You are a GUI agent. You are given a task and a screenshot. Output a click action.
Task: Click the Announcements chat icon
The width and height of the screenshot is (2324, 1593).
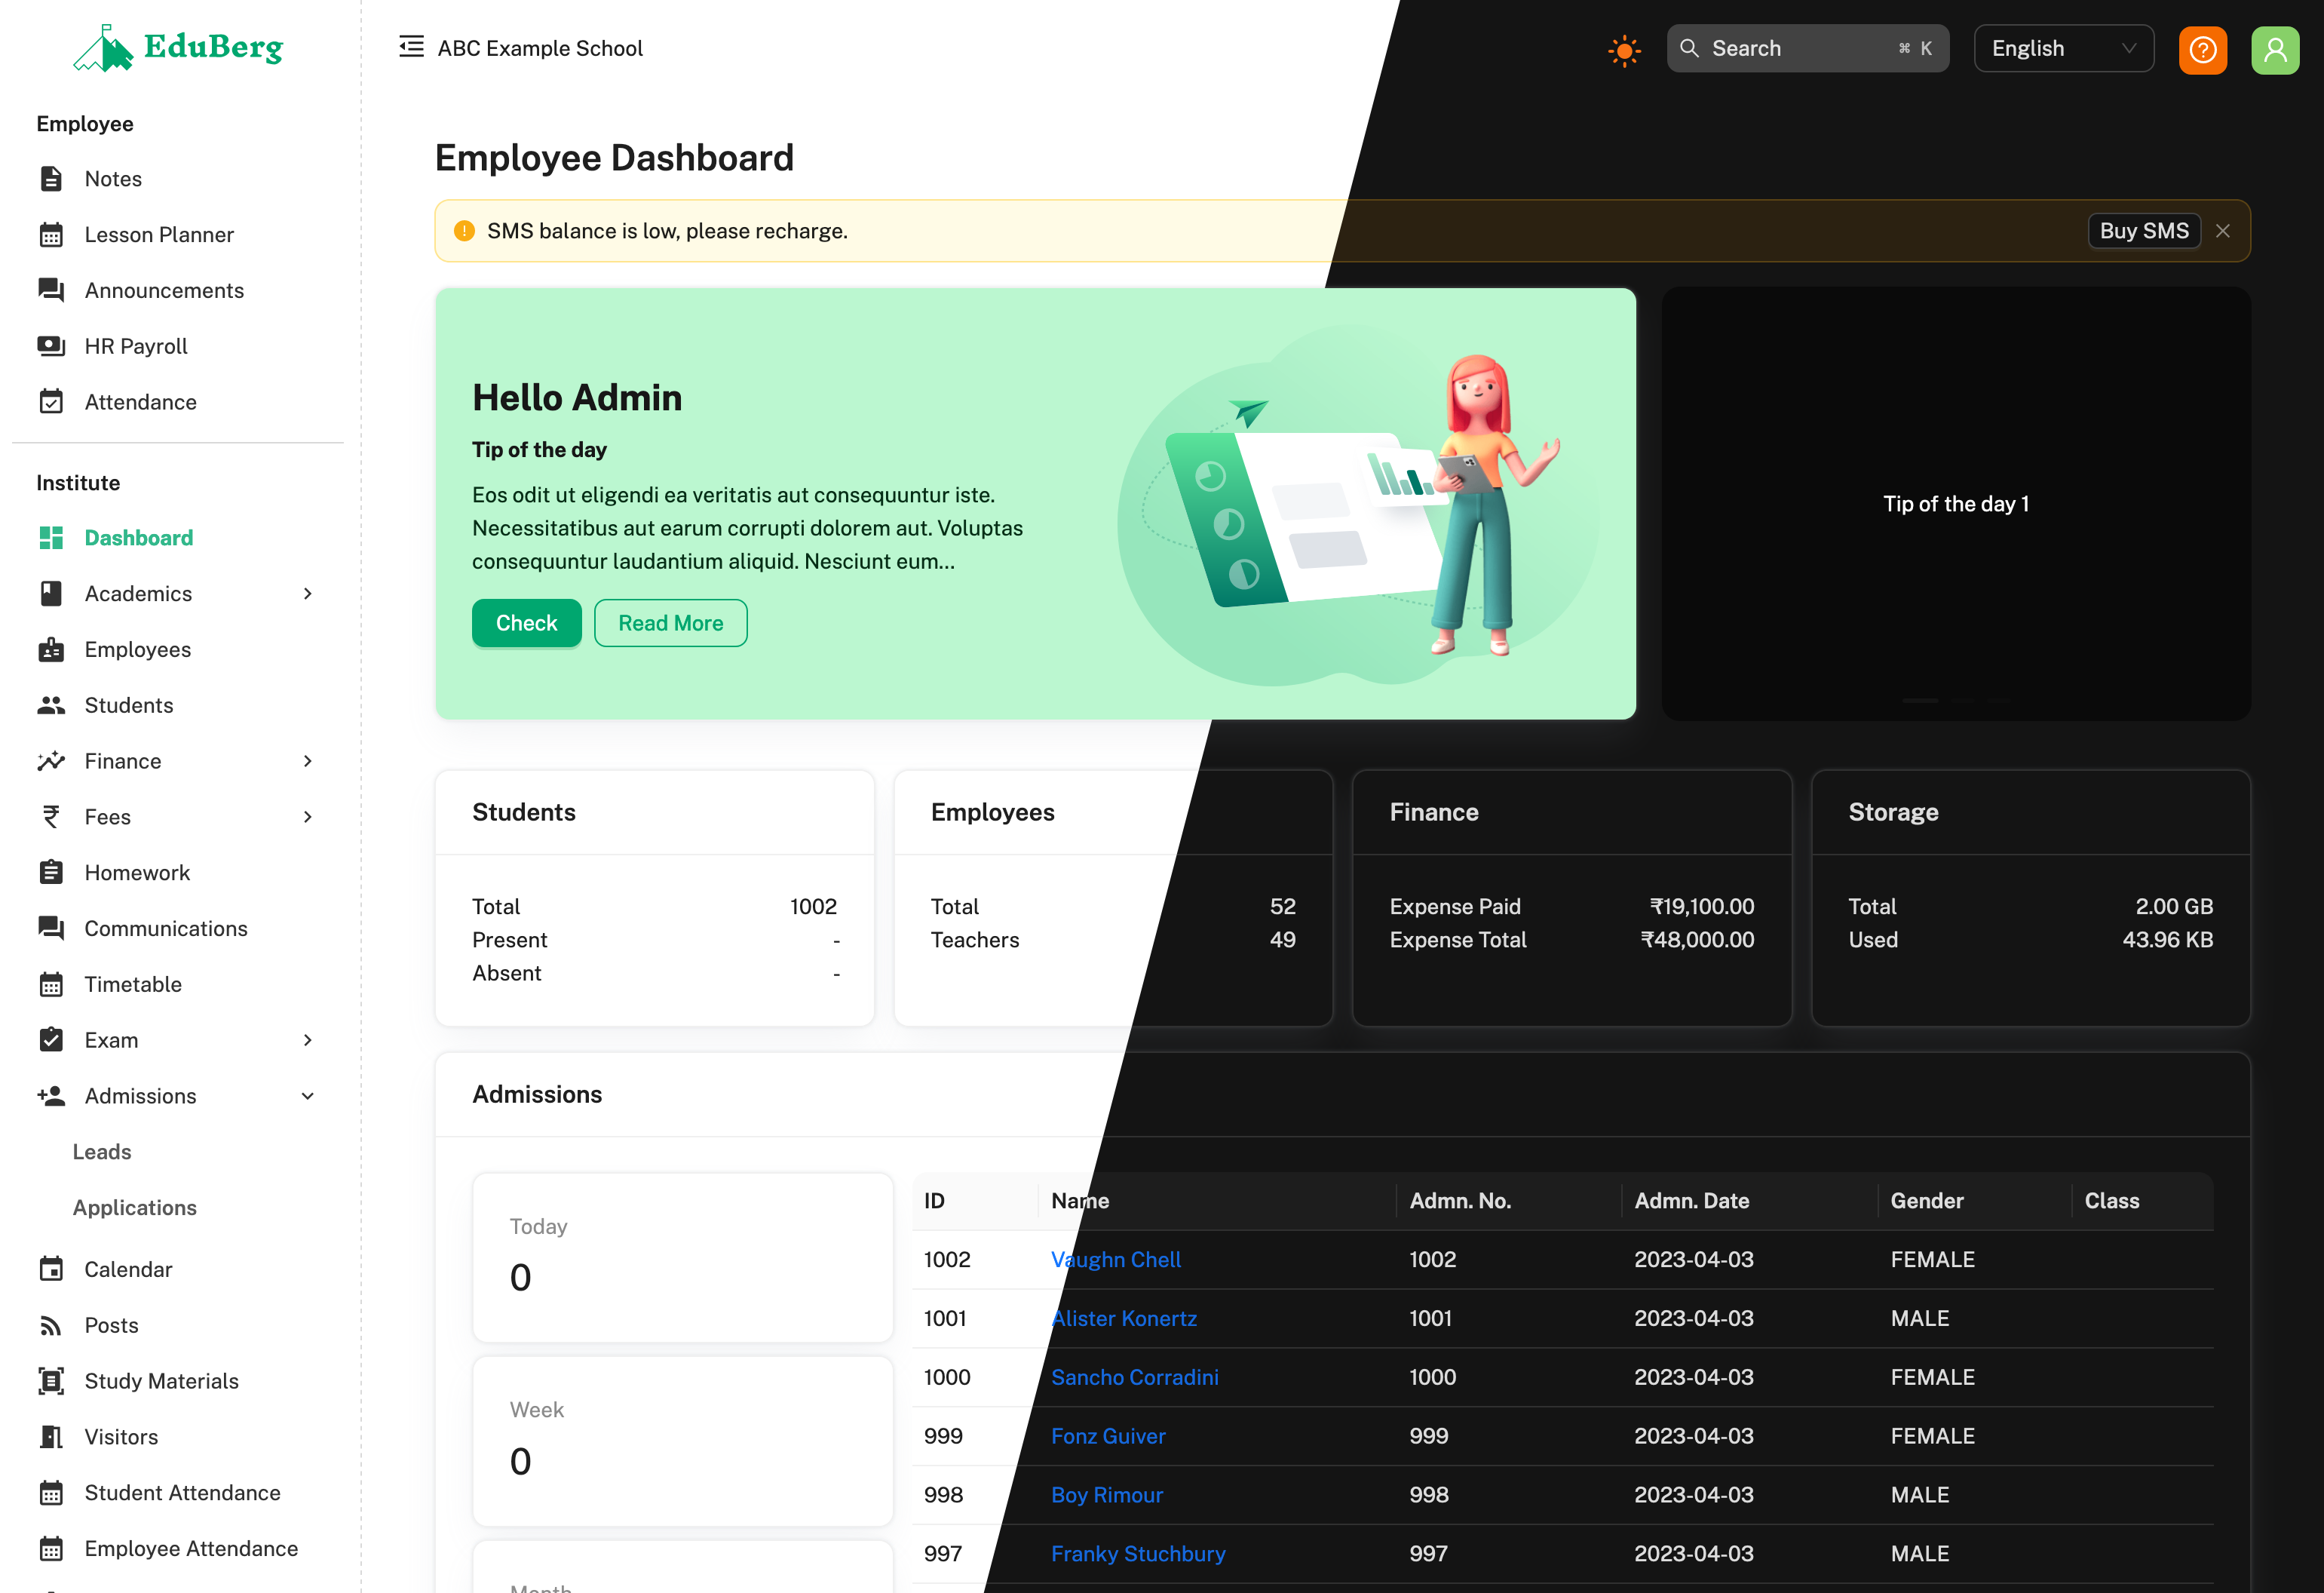[x=51, y=290]
